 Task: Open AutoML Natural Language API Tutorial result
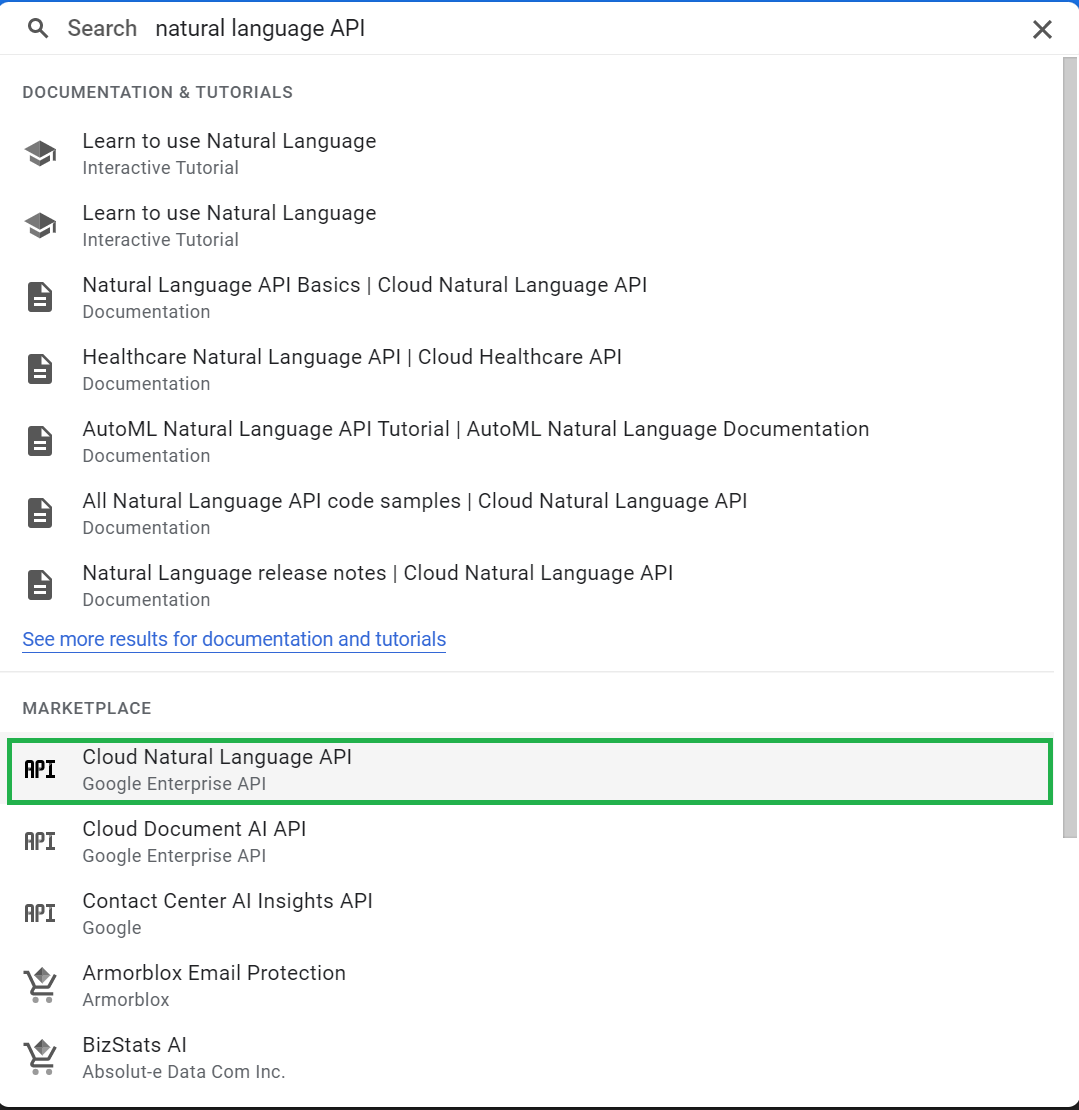pos(527,441)
